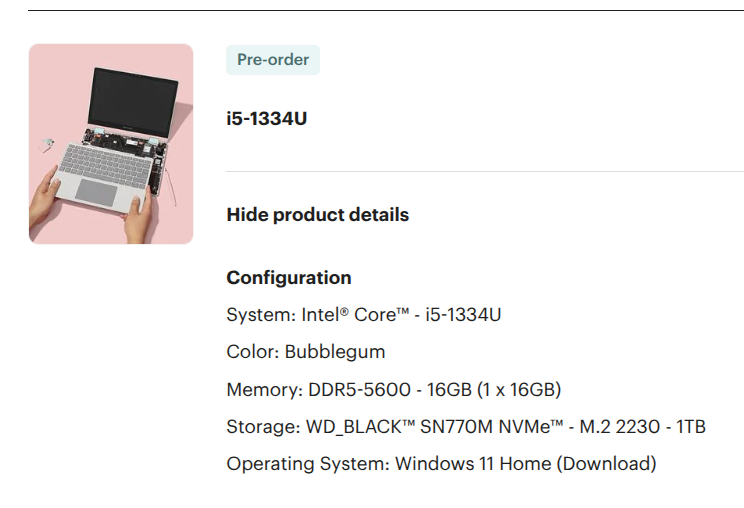Select the Intel Core i5-1334U system value

pyautogui.click(x=401, y=316)
